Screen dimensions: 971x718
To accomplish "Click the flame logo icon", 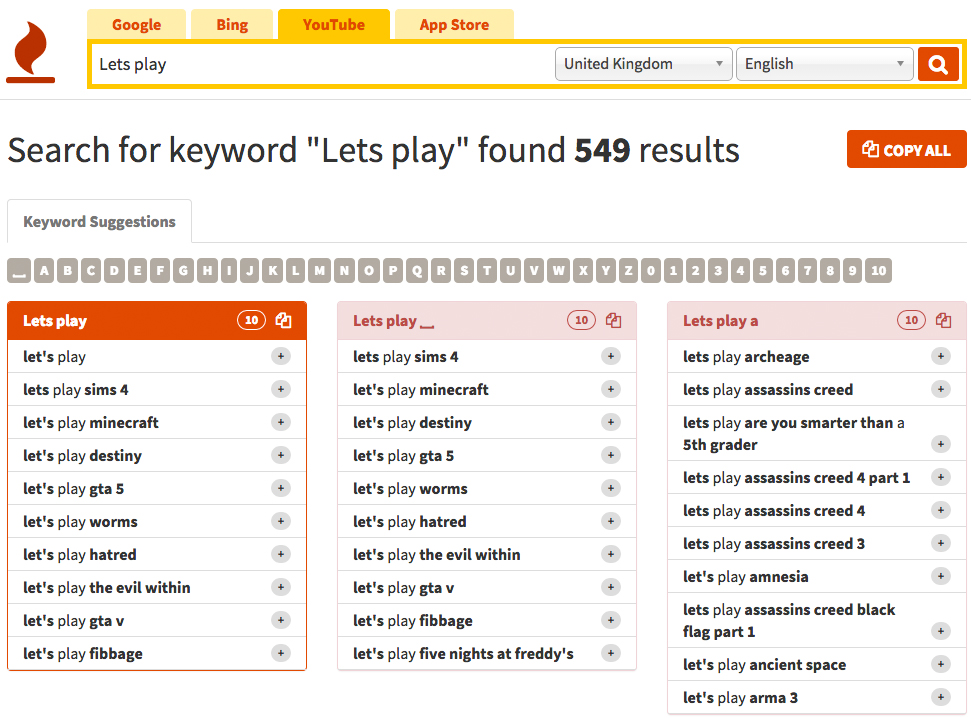I will coord(30,52).
